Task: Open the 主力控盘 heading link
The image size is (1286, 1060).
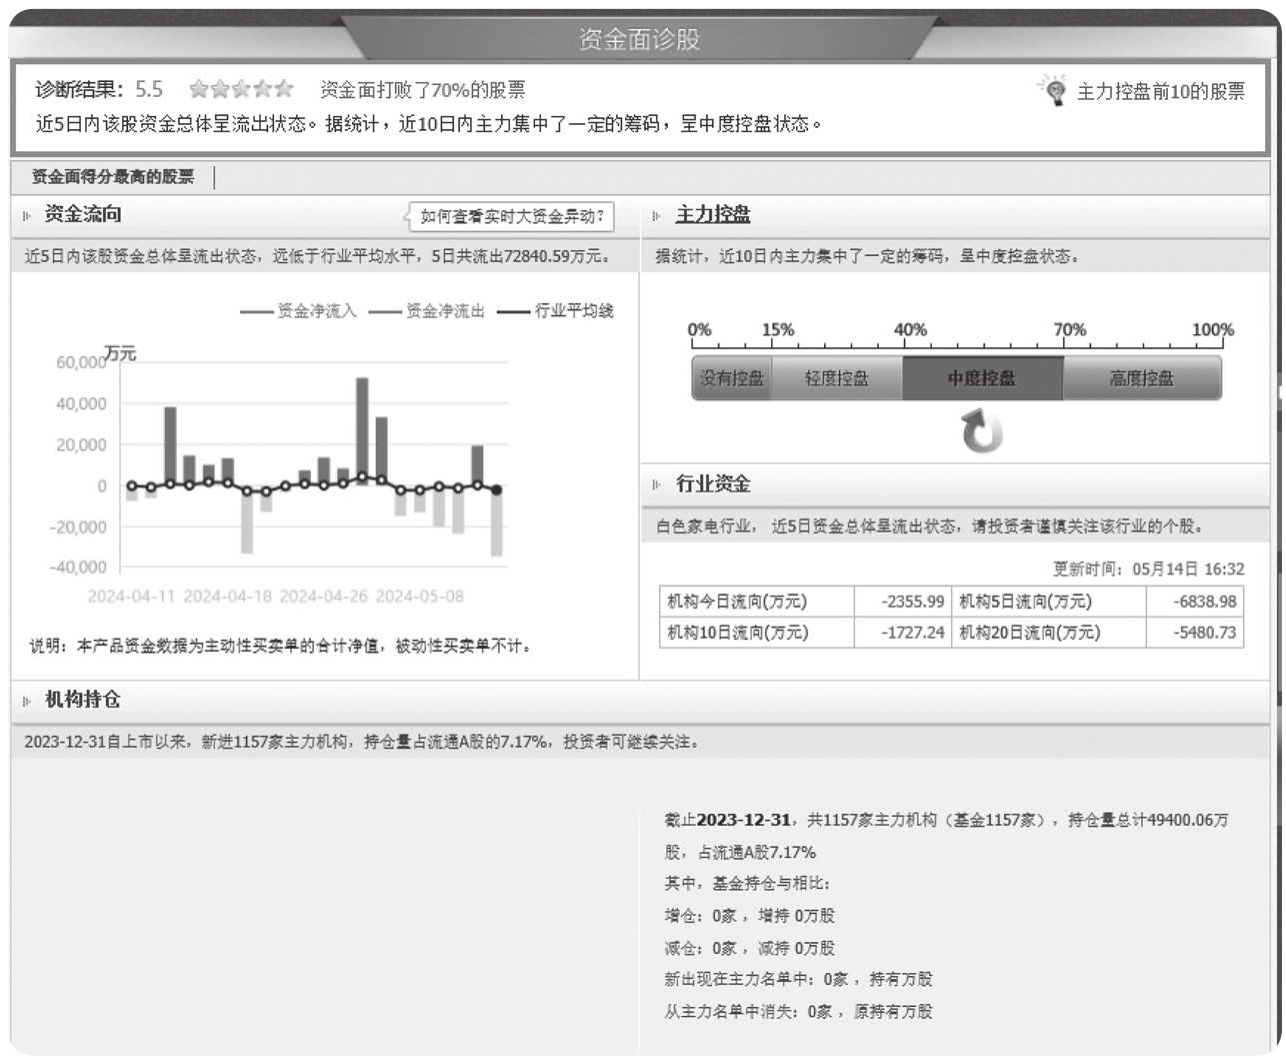Action: coord(713,214)
